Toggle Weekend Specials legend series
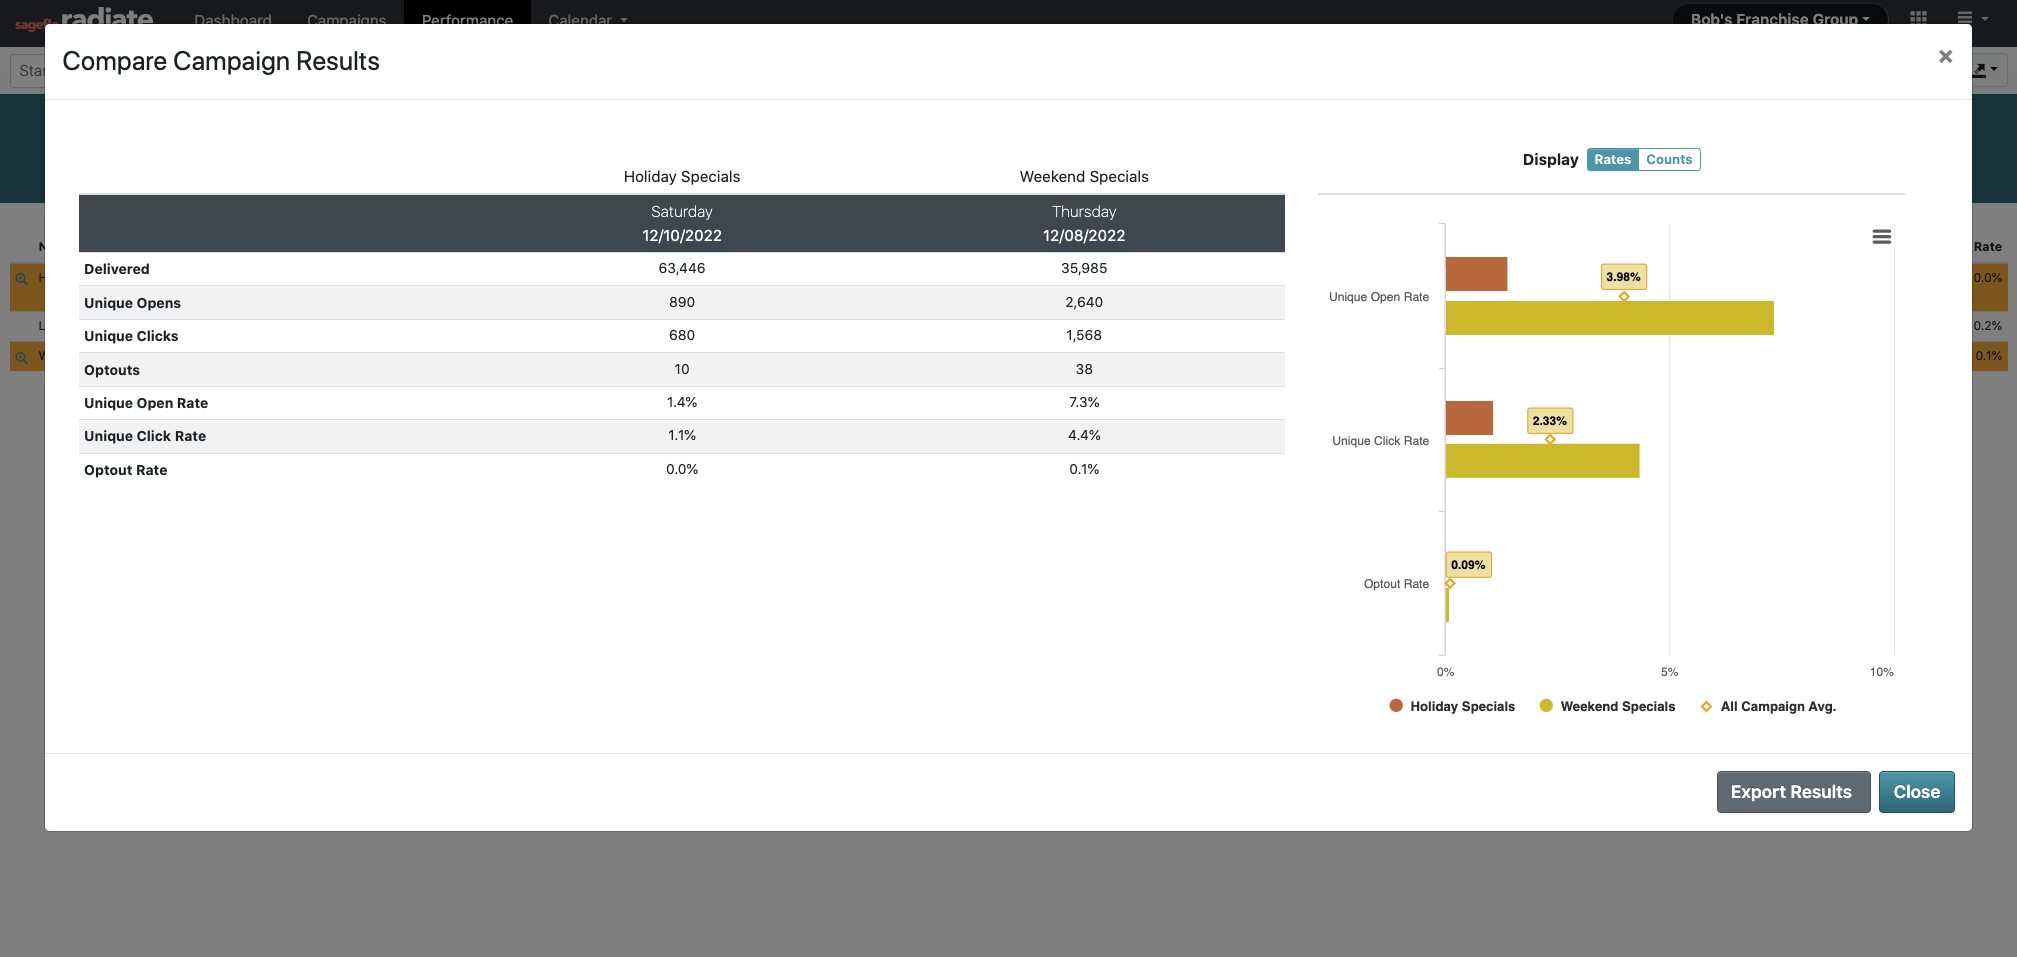The width and height of the screenshot is (2017, 957). pyautogui.click(x=1607, y=706)
